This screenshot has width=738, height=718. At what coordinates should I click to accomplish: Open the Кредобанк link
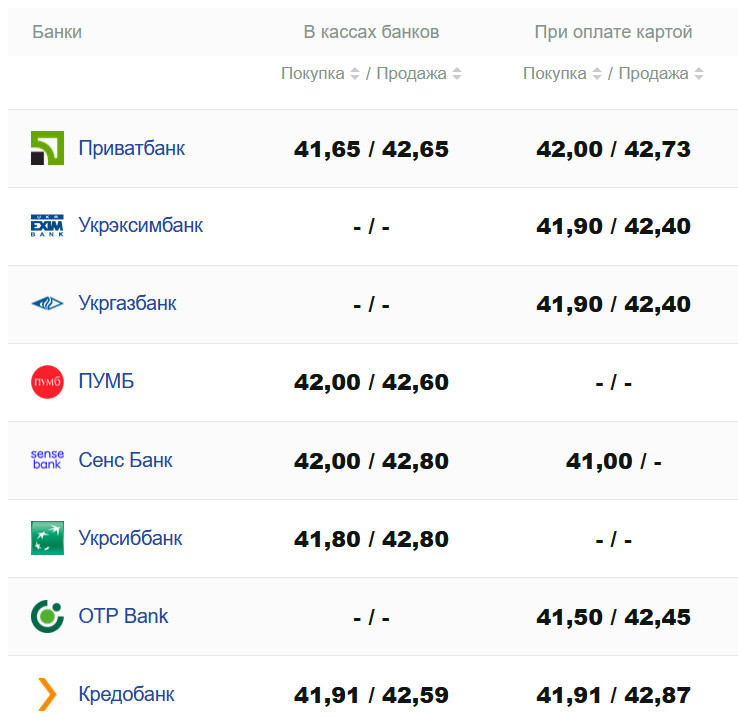coord(127,694)
